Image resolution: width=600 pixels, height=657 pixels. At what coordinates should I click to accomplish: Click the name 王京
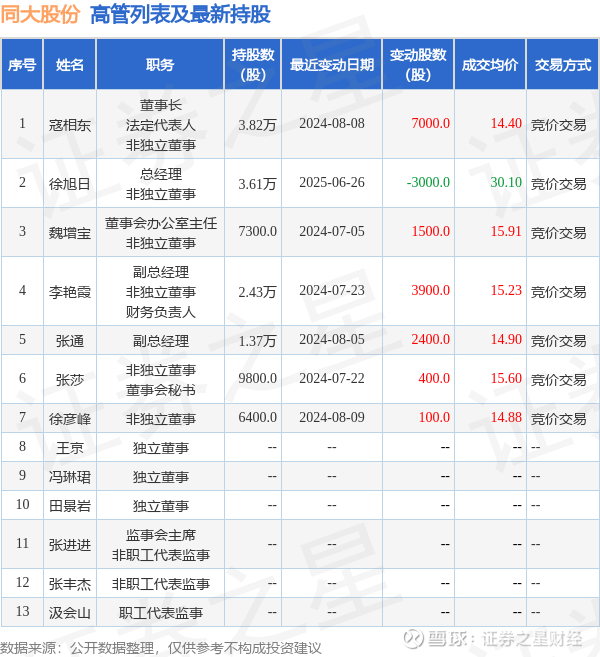[70, 447]
